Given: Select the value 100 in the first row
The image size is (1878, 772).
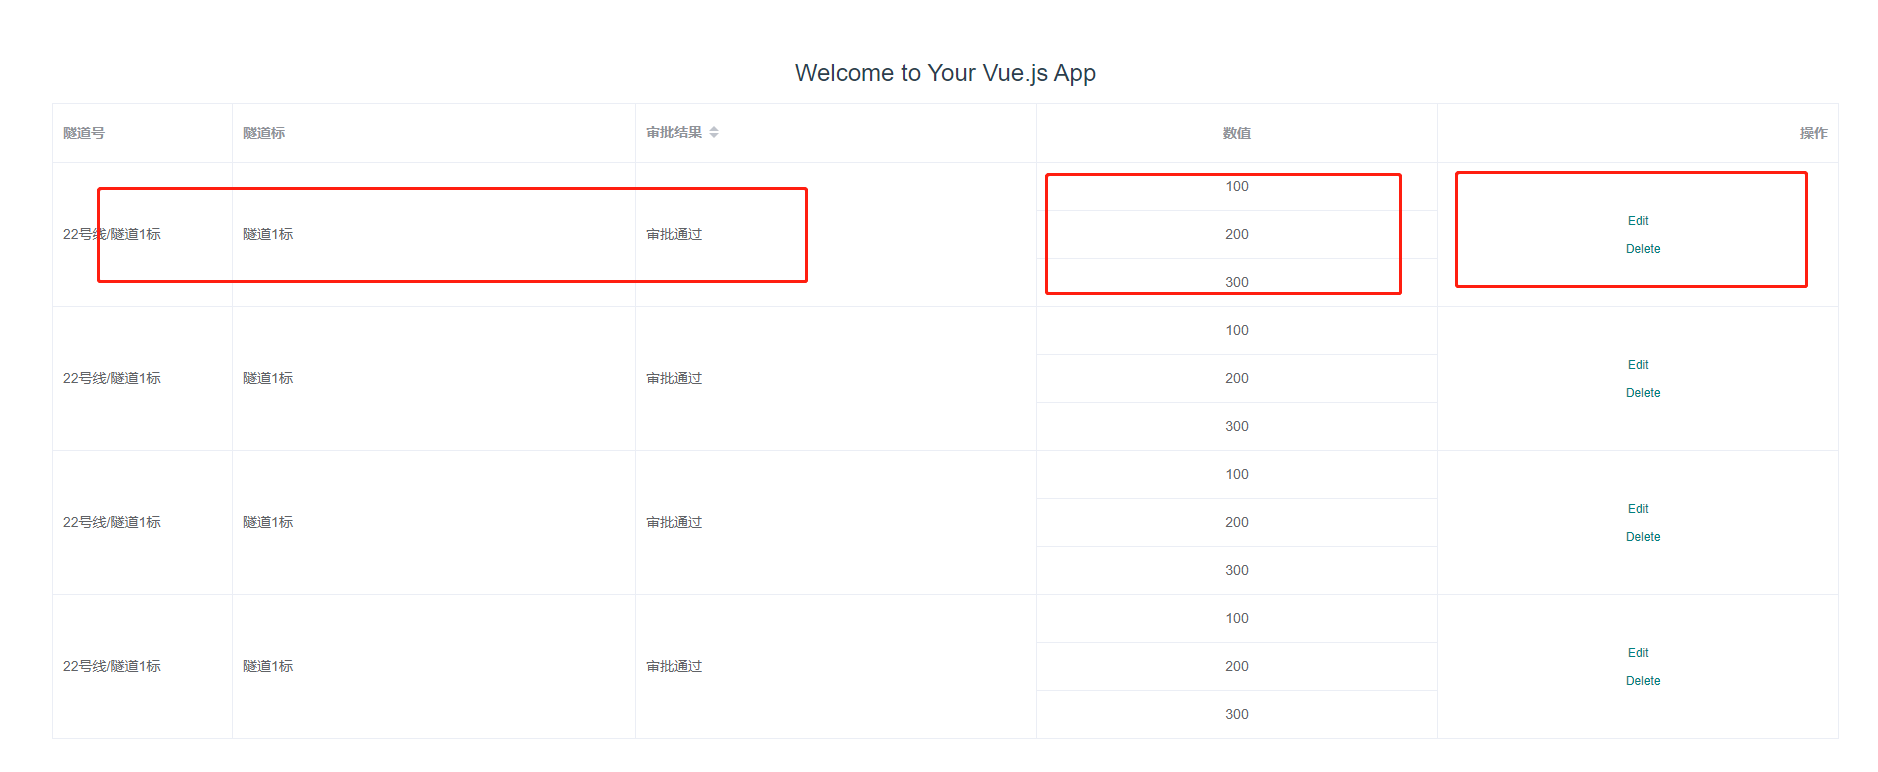Looking at the screenshot, I should [1236, 186].
